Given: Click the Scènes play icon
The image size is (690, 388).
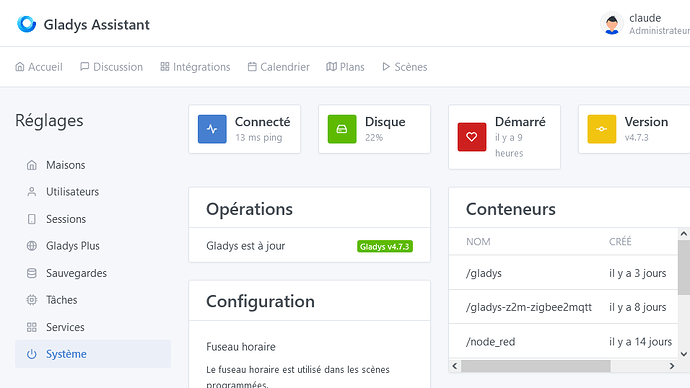Looking at the screenshot, I should coord(386,66).
